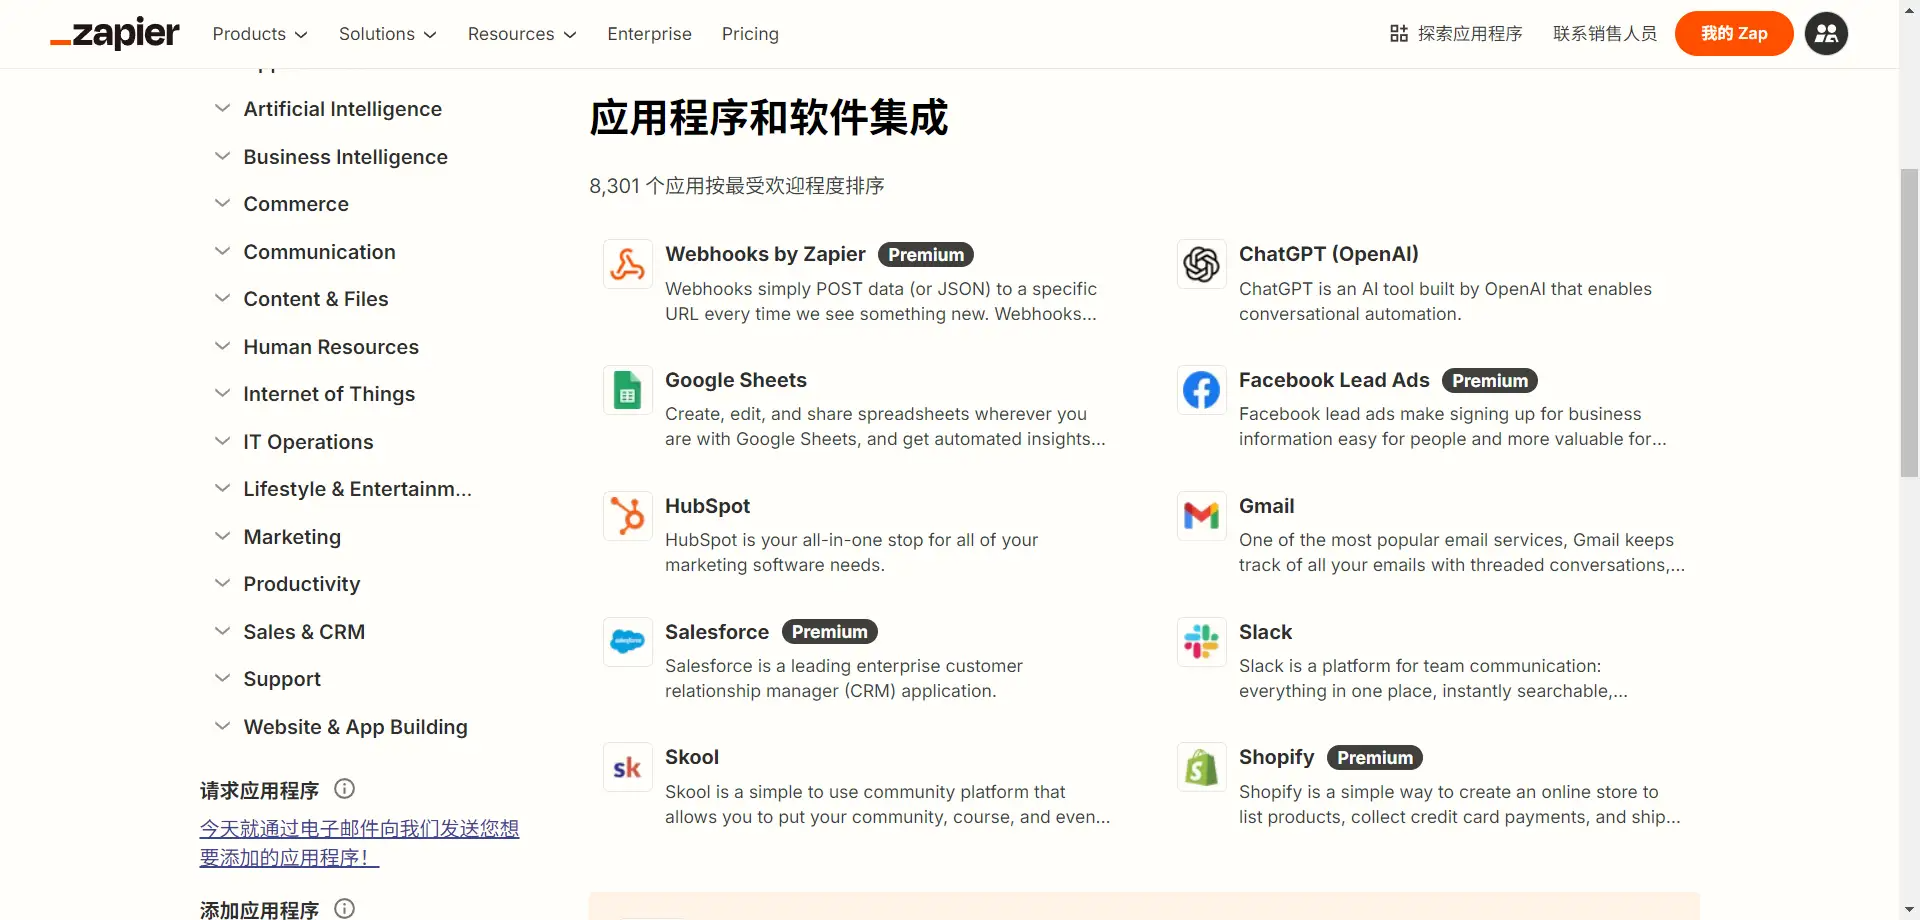Screen dimensions: 1920x920
Task: Expand the Human Resources category chevron
Action: tap(222, 346)
